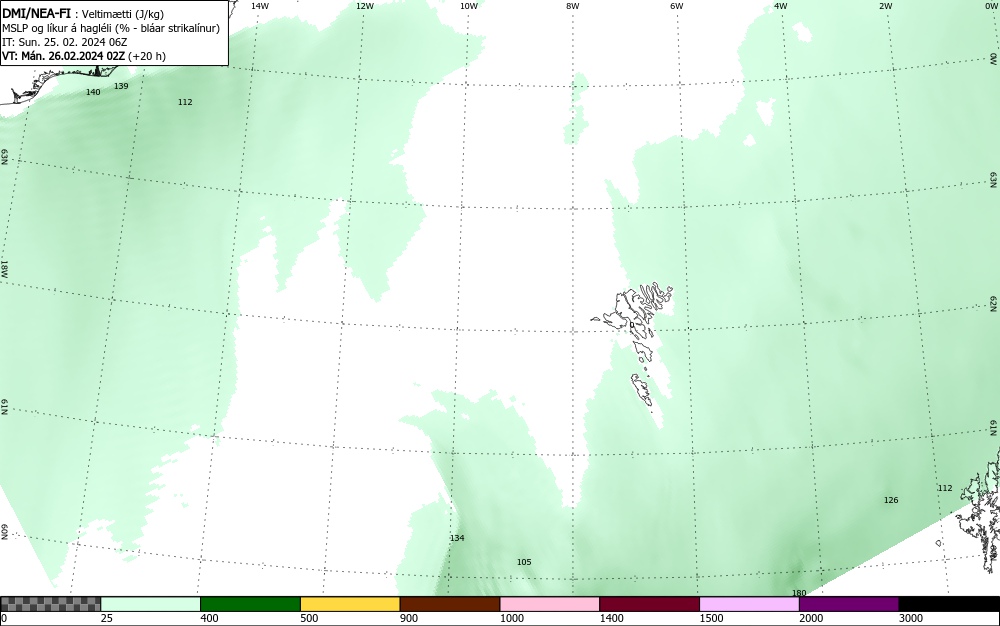Viewport: 1000px width, 626px height.
Task: Click the 8W longitude label
Action: [573, 6]
